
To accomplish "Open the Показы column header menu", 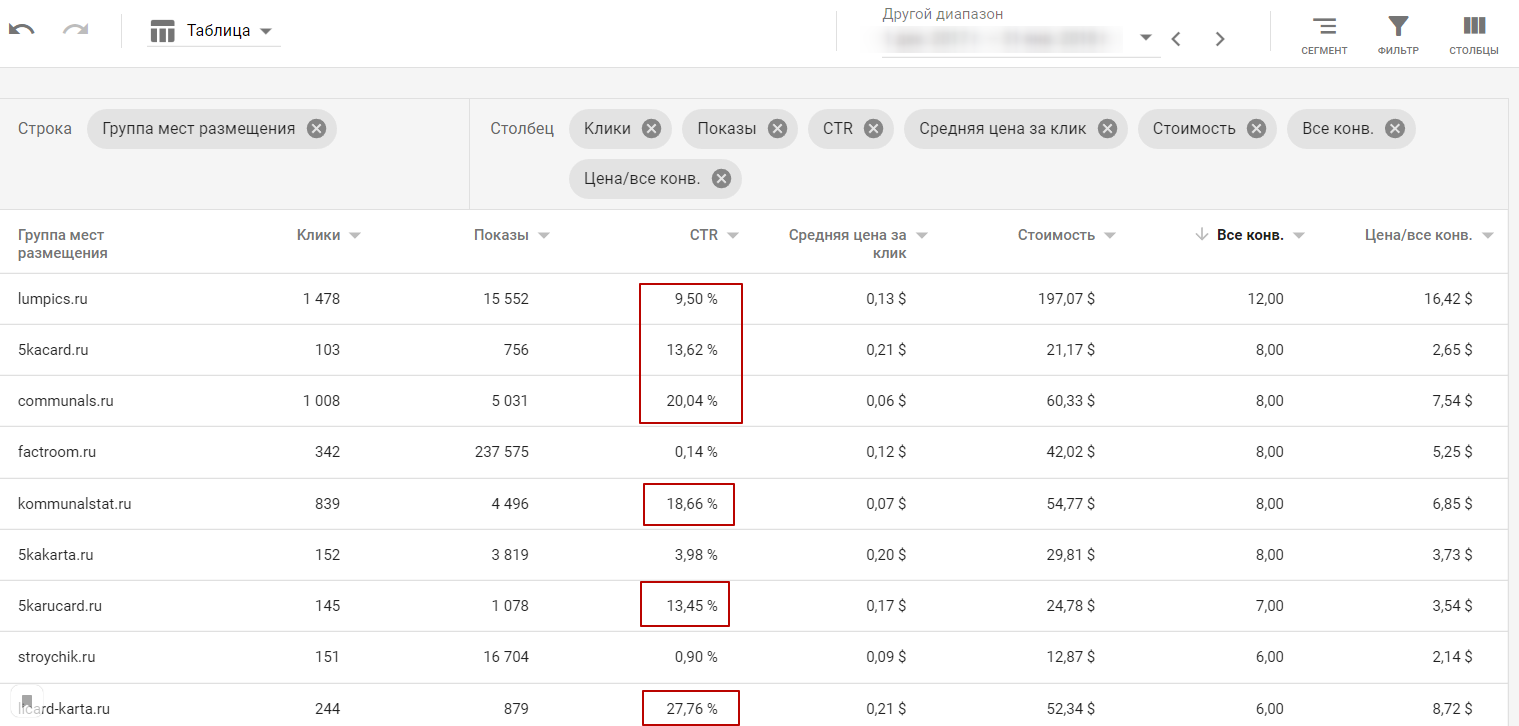I will click(543, 236).
